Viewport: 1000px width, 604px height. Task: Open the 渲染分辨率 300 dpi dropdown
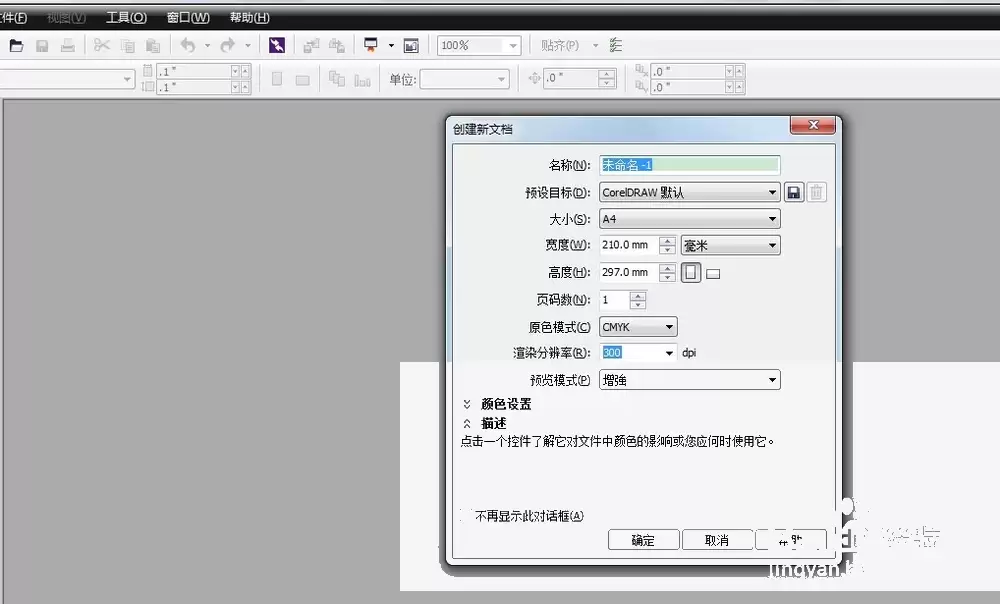point(669,353)
